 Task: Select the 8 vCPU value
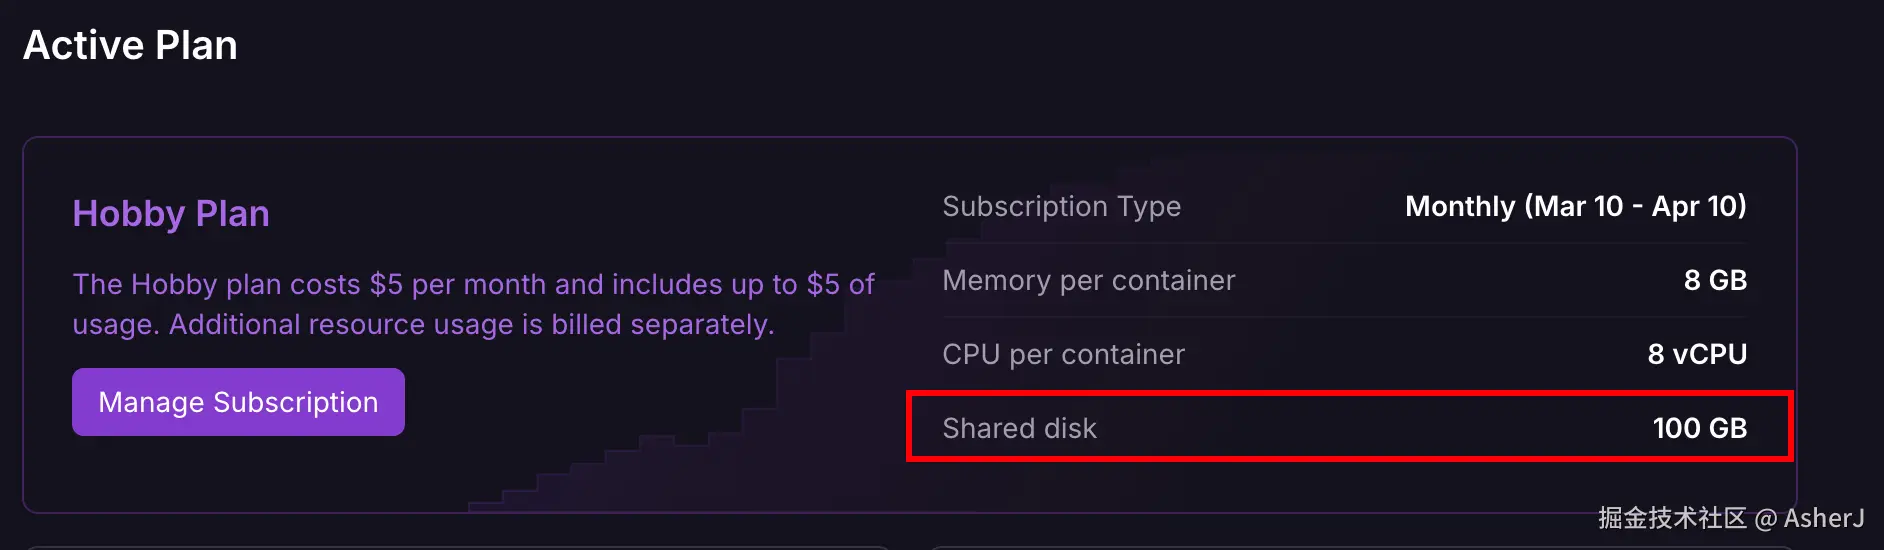1697,354
